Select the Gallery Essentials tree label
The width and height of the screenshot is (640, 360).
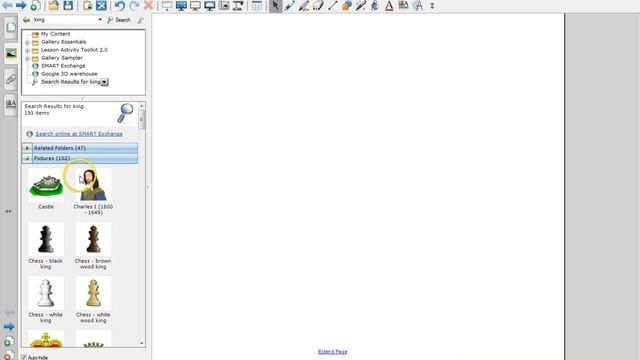(x=63, y=42)
